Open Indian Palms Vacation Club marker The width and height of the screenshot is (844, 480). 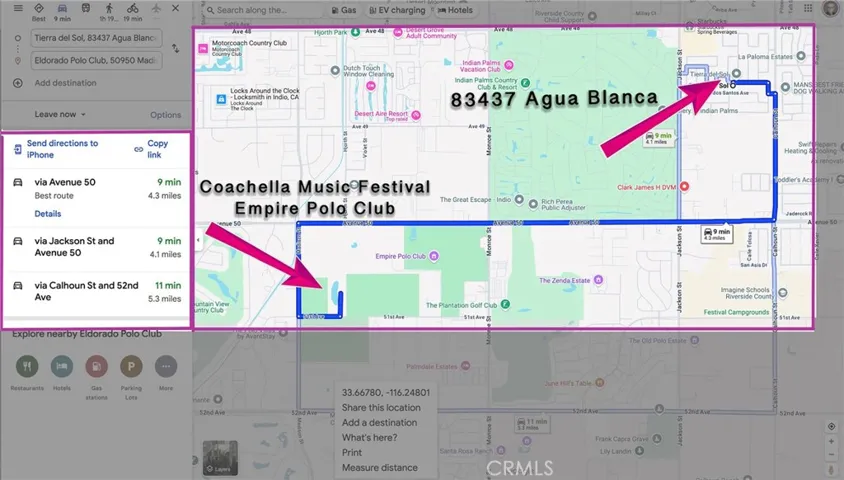click(x=509, y=65)
